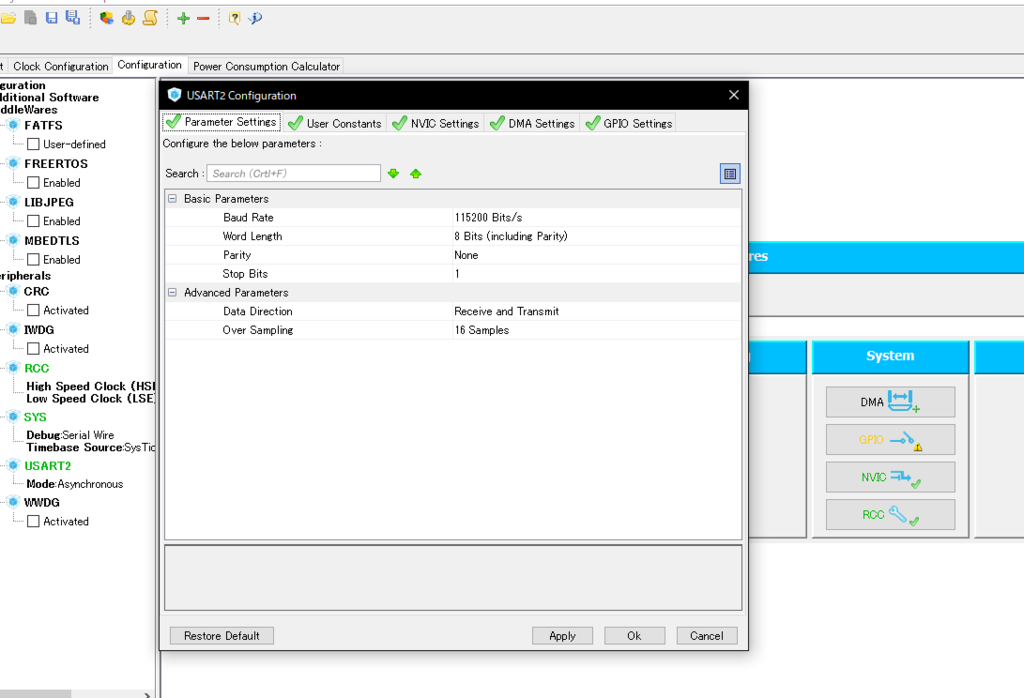This screenshot has width=1024, height=698.
Task: Collapse the Advanced Parameters group
Action: click(x=172, y=293)
